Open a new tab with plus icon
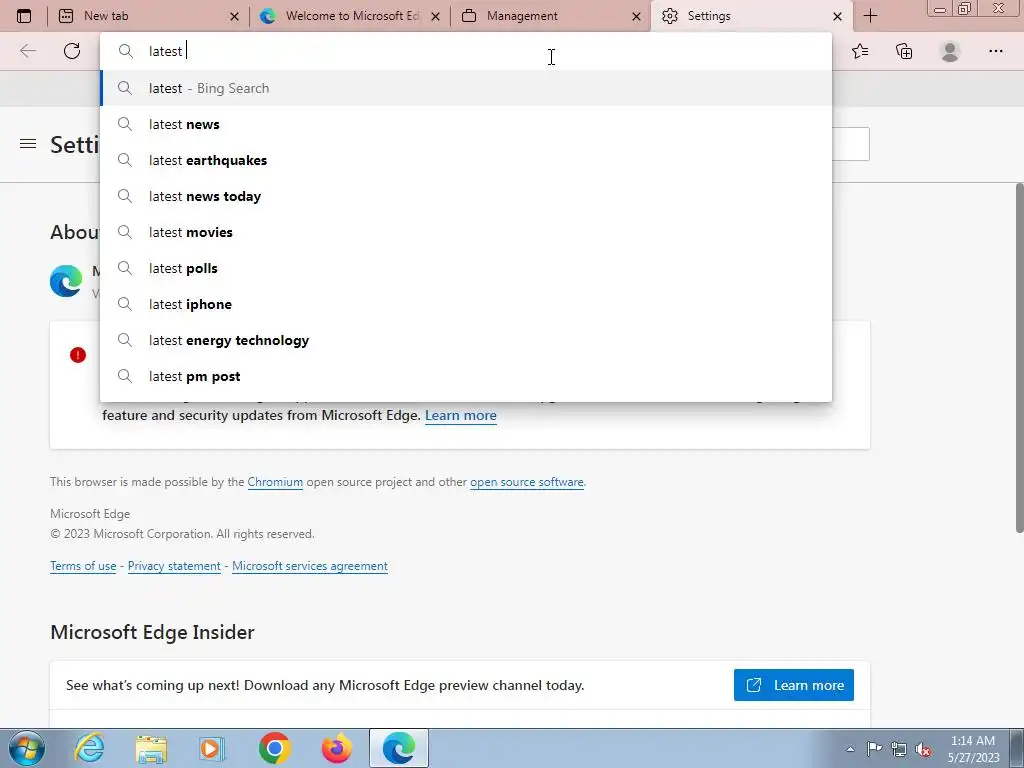Viewport: 1024px width, 768px height. pyautogui.click(x=870, y=16)
